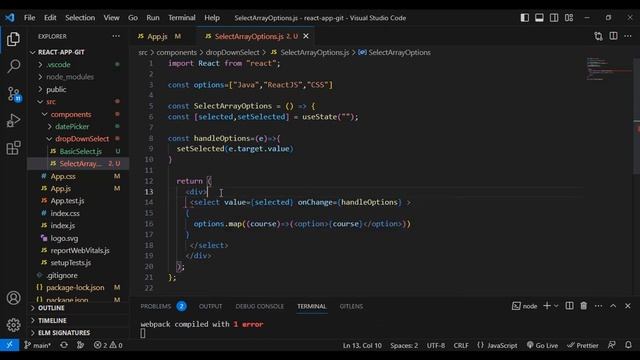
Task: Click the remote window indicator in status bar
Action: (9, 345)
